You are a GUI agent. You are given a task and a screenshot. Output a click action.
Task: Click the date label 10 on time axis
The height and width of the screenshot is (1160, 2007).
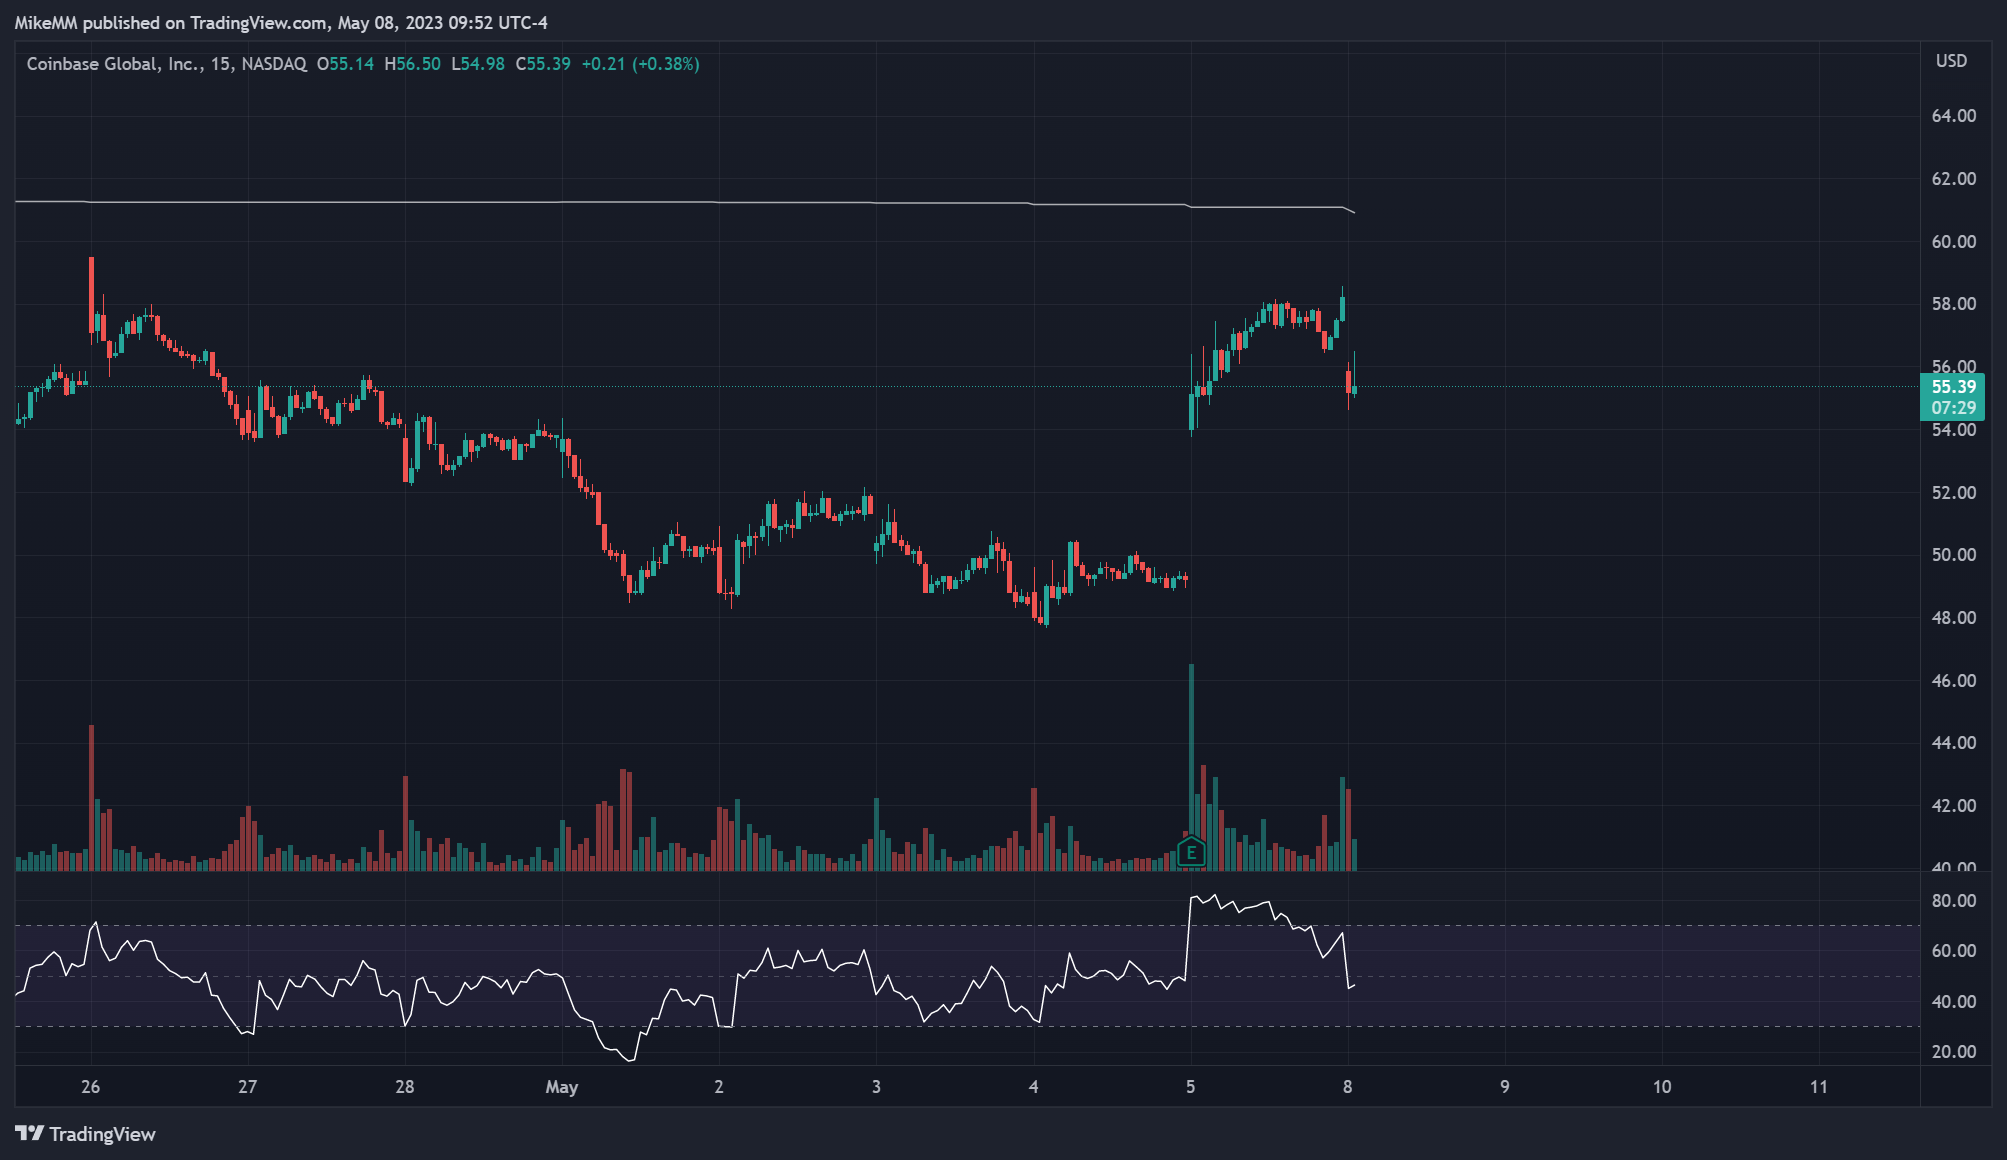1662,1087
